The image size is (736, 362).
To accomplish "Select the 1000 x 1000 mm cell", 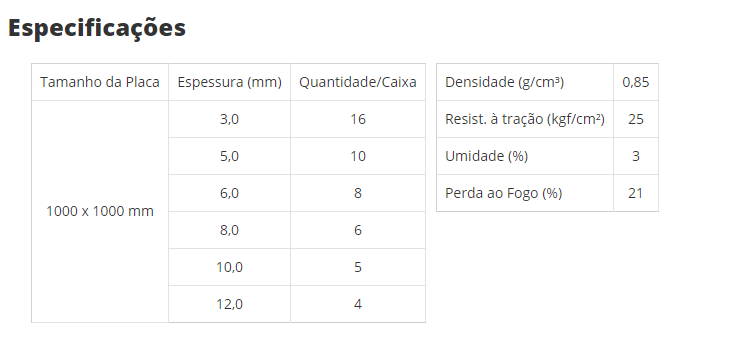I will 100,211.
